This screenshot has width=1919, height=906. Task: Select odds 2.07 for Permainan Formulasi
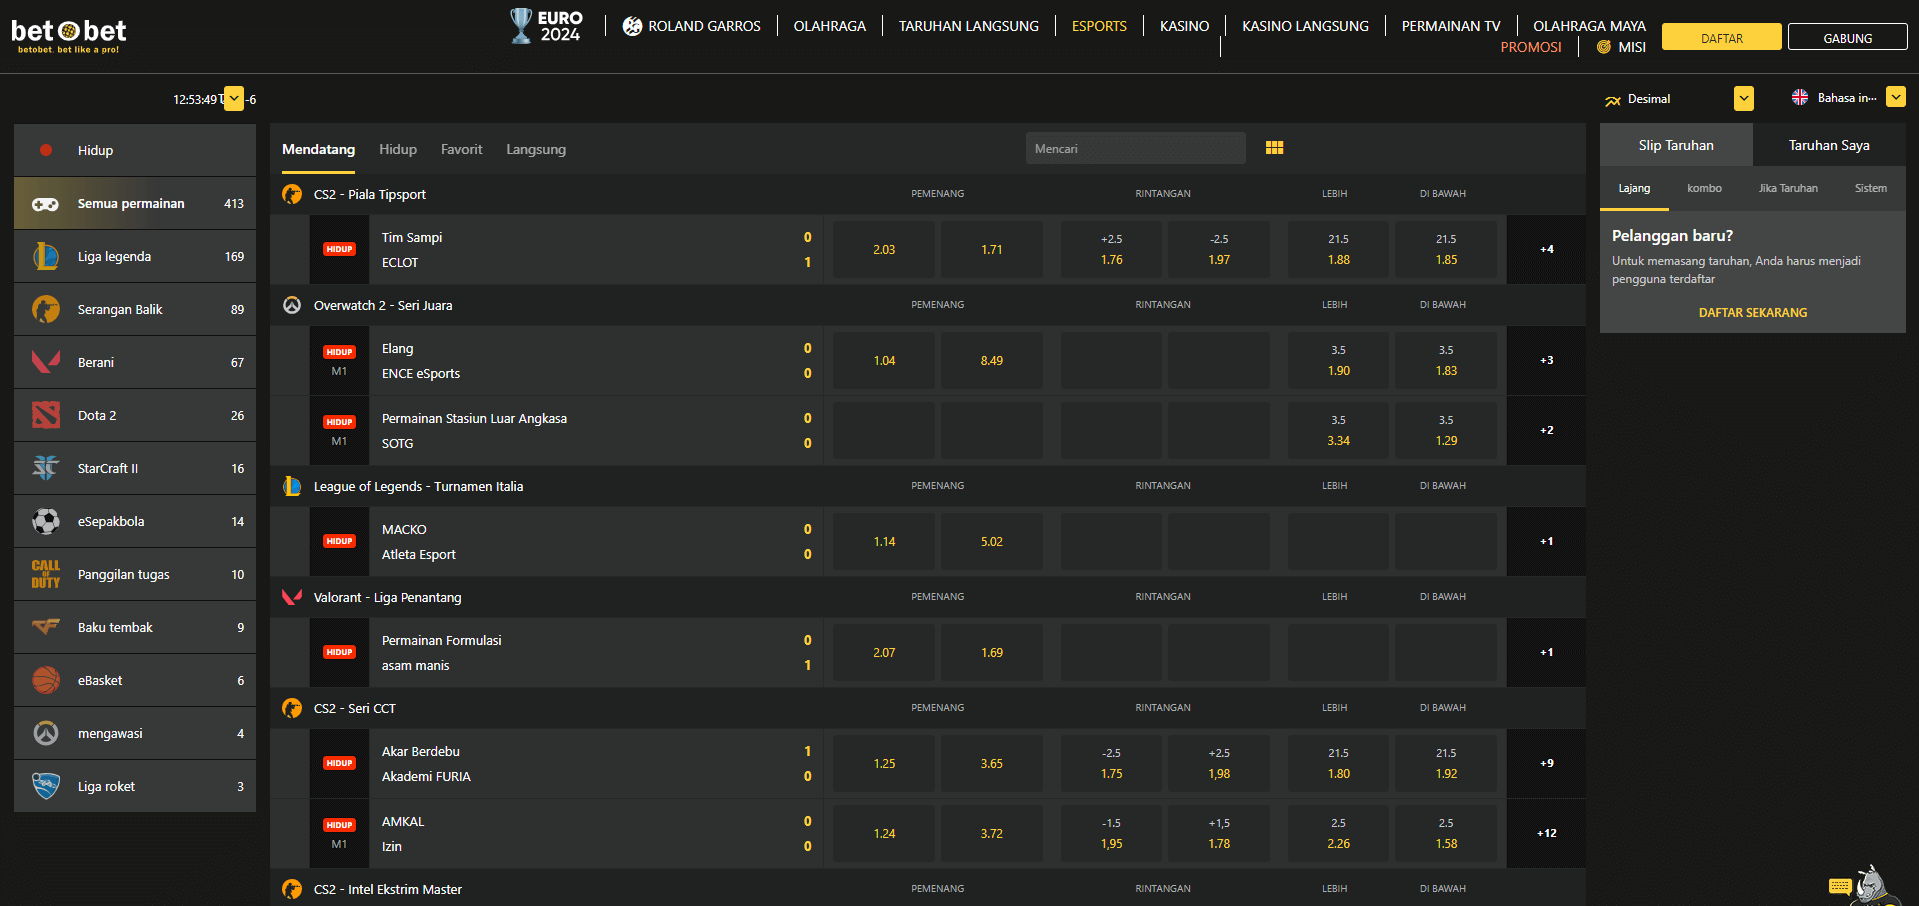point(884,652)
